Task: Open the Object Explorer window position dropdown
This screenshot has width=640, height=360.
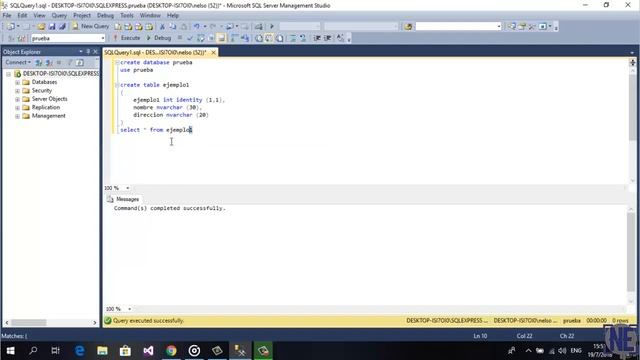Action: 81,52
